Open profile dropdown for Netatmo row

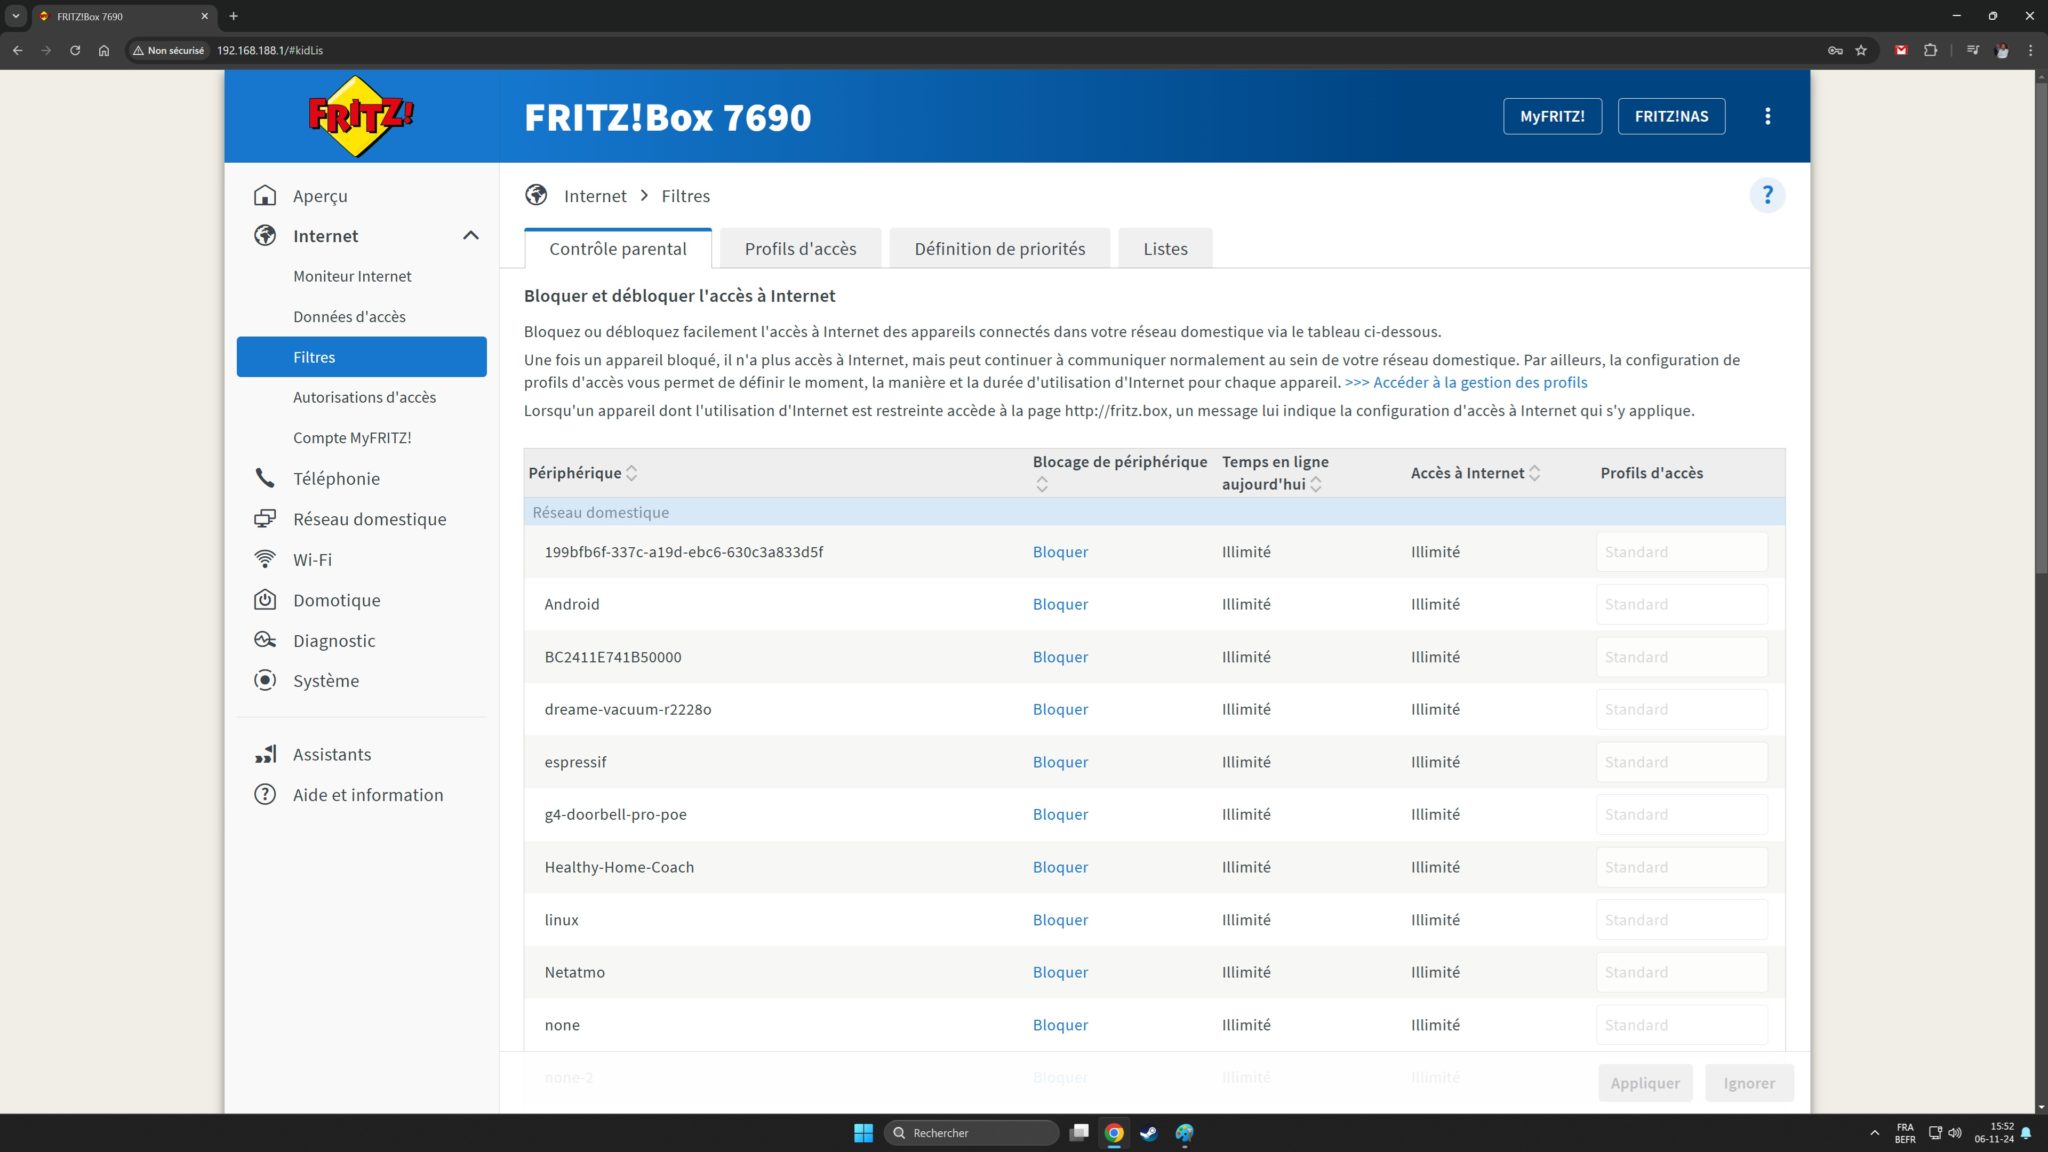coord(1682,972)
